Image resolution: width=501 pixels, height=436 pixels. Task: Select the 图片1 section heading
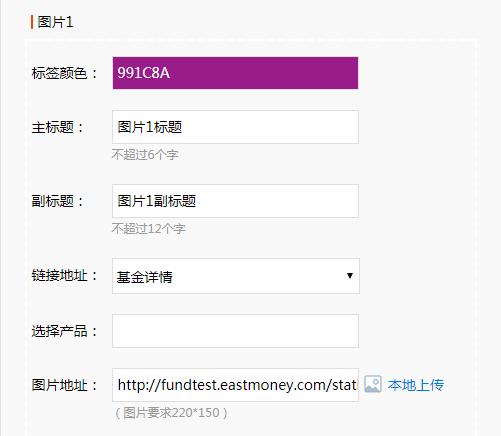click(55, 22)
